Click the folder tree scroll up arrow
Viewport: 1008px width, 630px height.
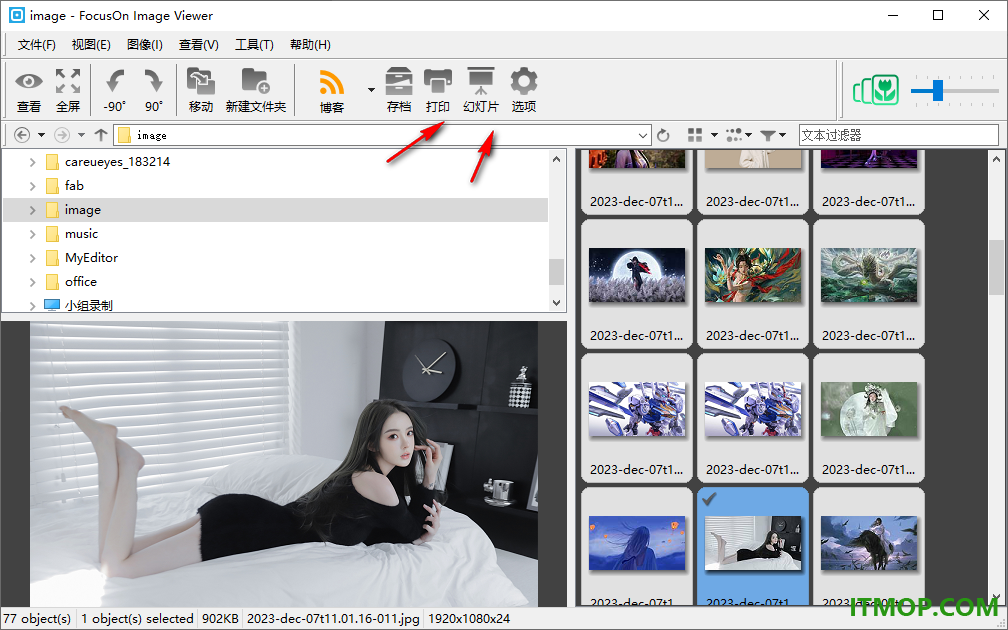coord(557,159)
